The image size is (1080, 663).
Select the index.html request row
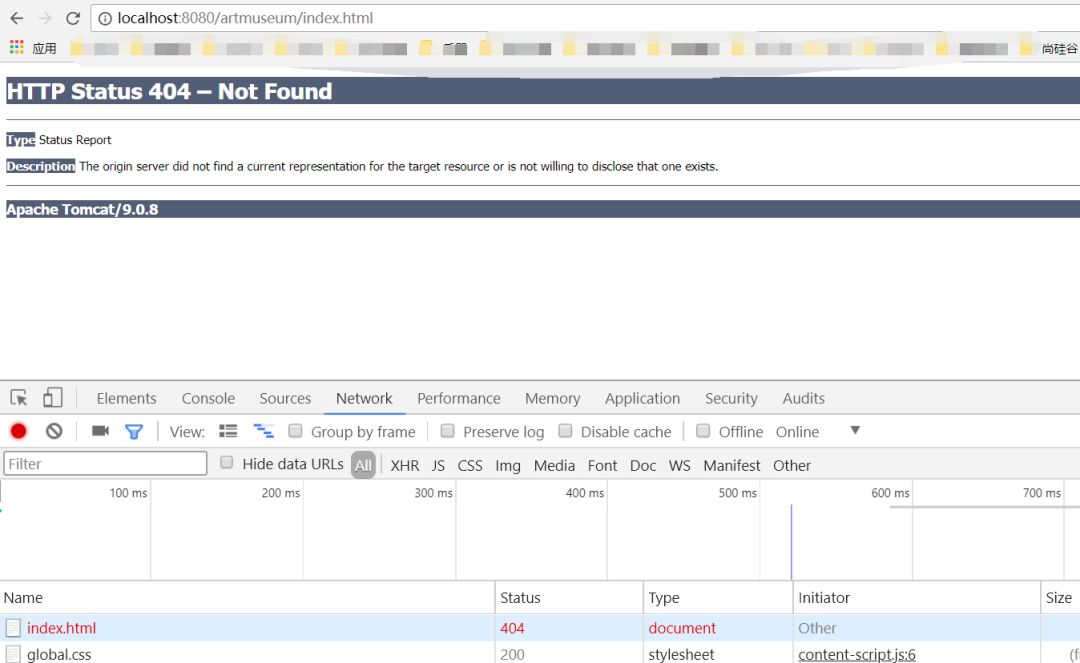pyautogui.click(x=540, y=628)
